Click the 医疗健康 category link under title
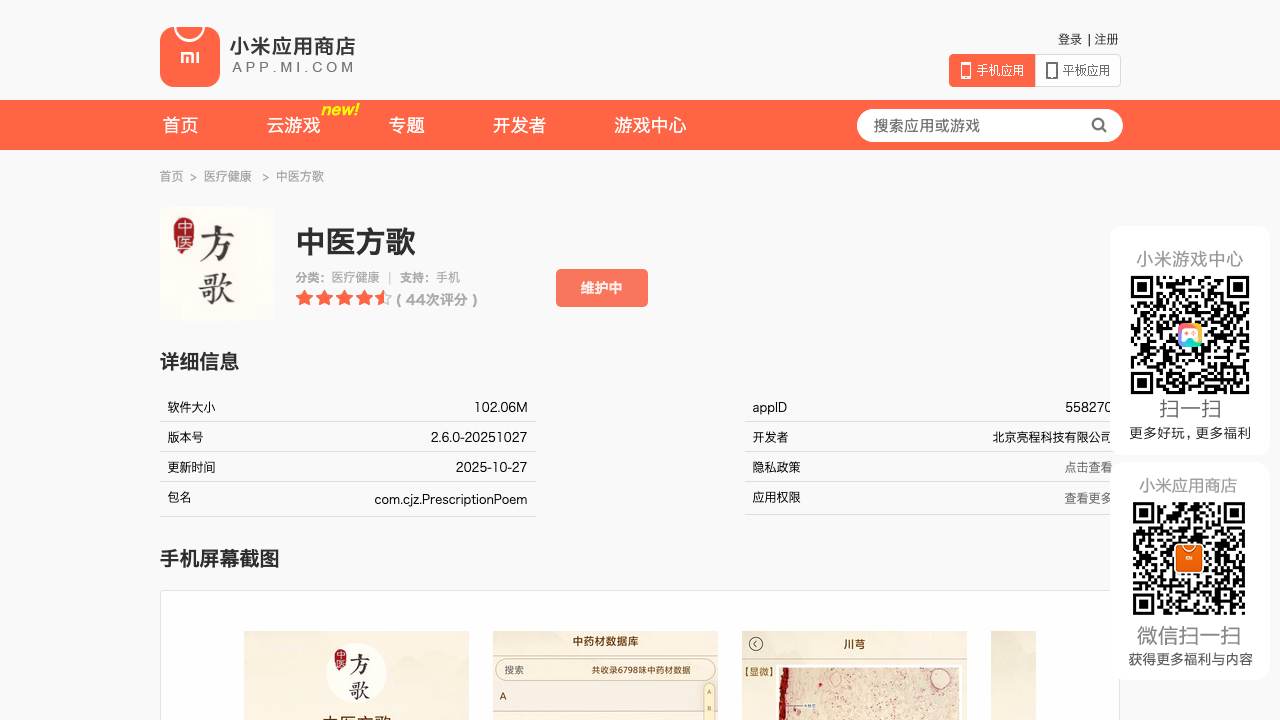 356,277
